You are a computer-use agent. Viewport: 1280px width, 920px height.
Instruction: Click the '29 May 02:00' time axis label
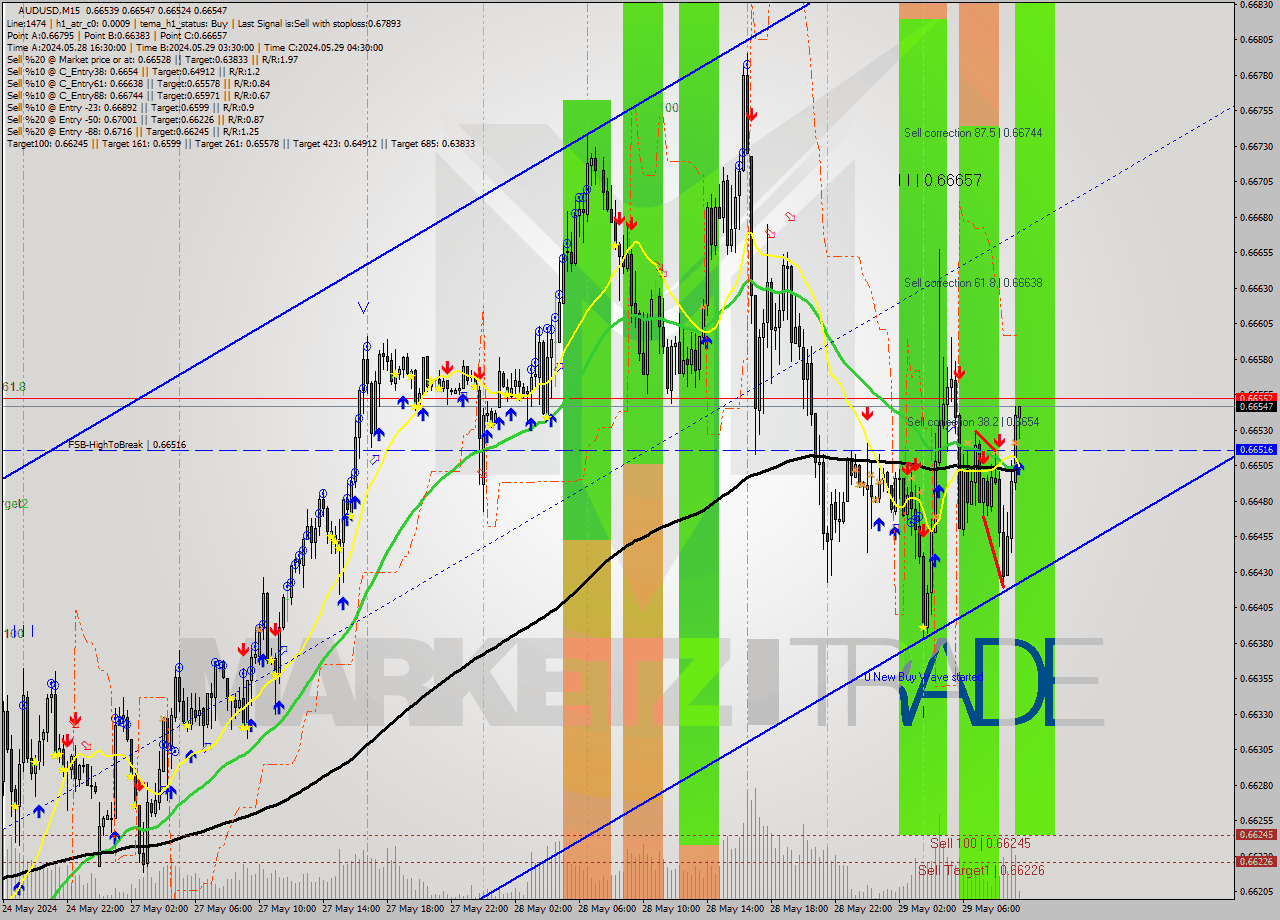tap(929, 909)
